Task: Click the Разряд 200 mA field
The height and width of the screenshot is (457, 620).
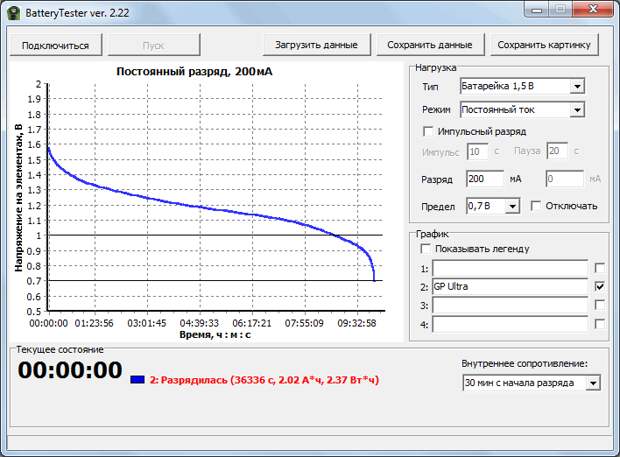Action: pos(485,179)
